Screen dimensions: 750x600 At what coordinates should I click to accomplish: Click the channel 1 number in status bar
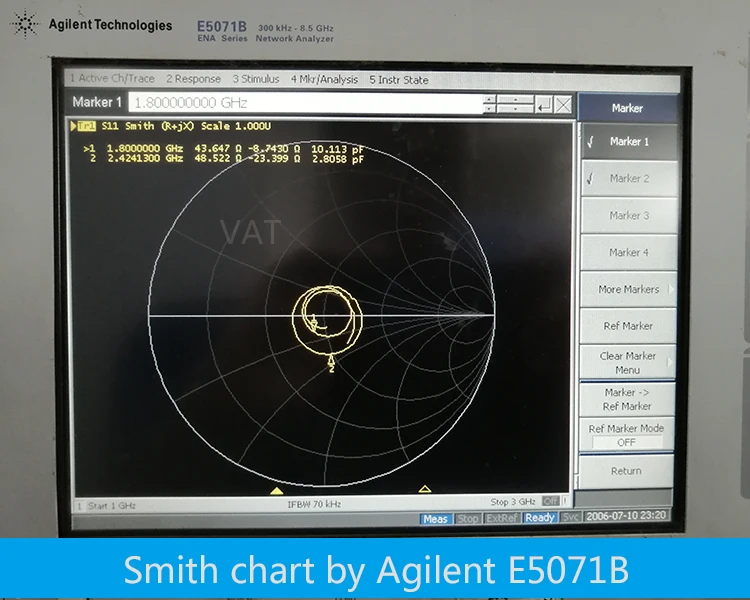coord(79,506)
